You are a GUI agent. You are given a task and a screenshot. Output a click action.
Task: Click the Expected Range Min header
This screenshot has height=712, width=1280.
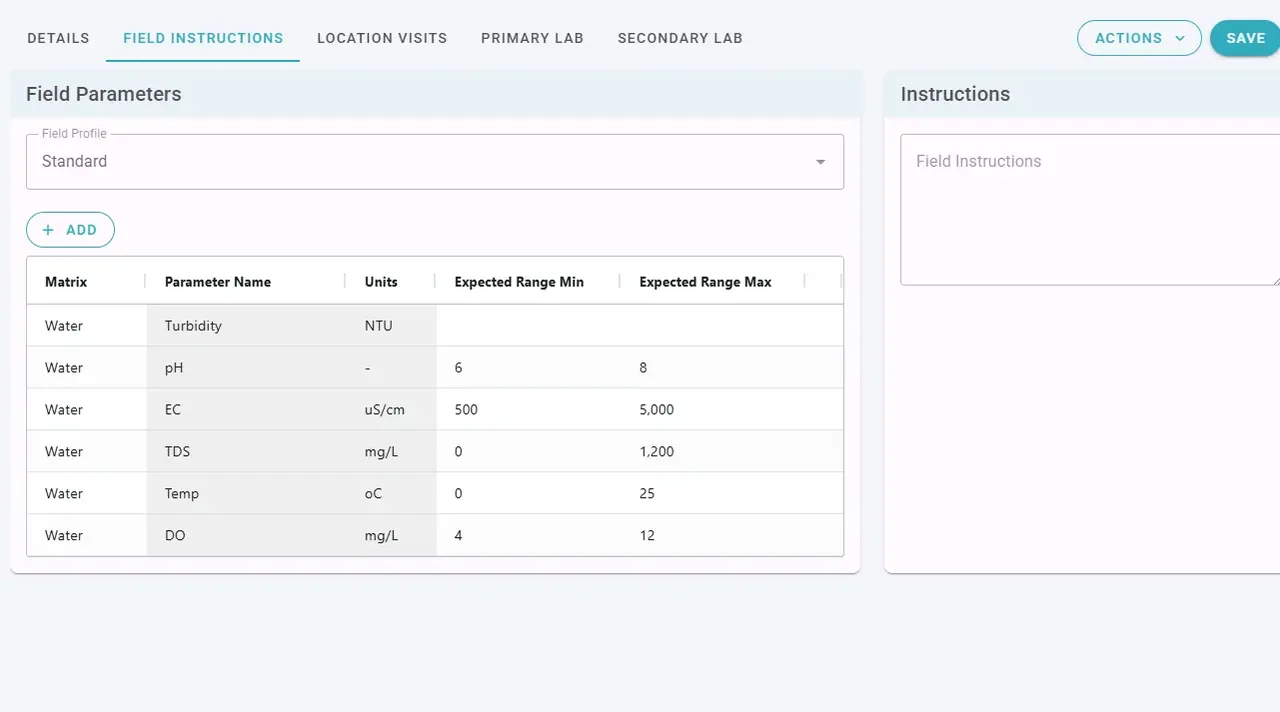(x=519, y=282)
